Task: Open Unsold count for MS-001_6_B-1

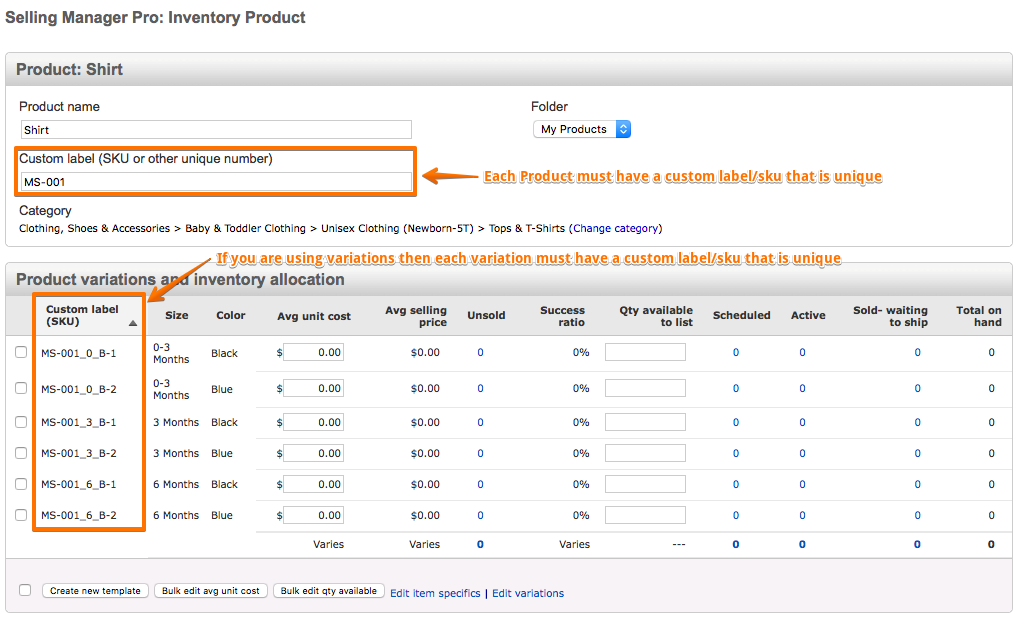Action: coord(480,484)
